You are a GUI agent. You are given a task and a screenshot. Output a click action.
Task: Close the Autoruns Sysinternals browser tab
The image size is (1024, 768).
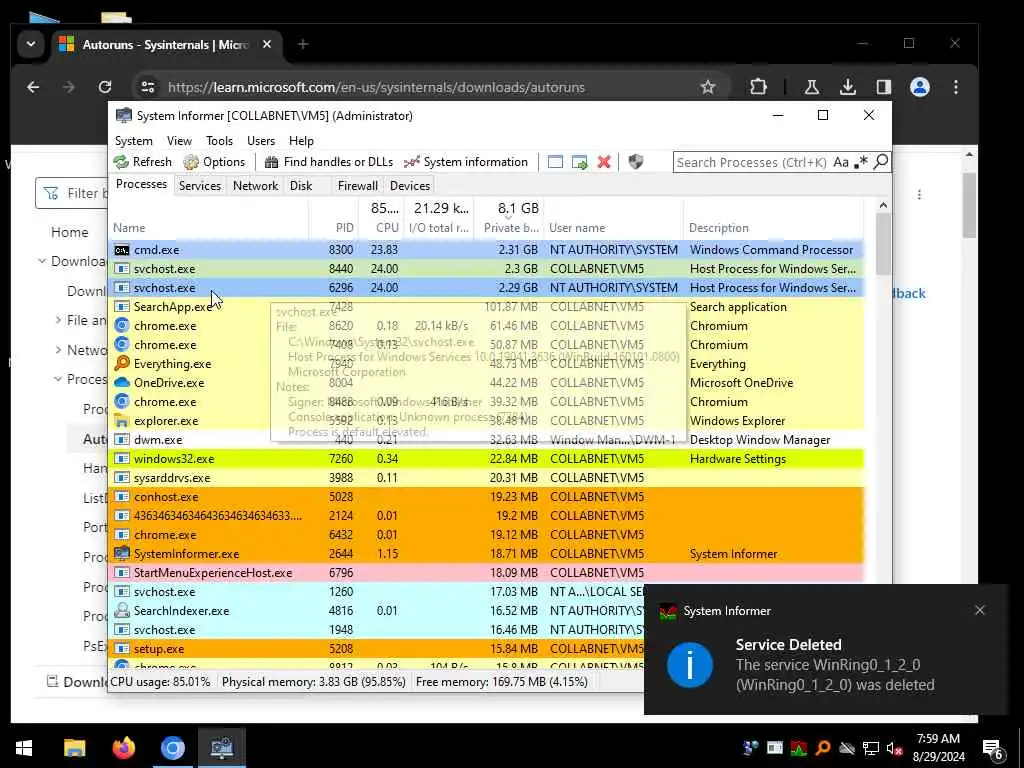[266, 44]
